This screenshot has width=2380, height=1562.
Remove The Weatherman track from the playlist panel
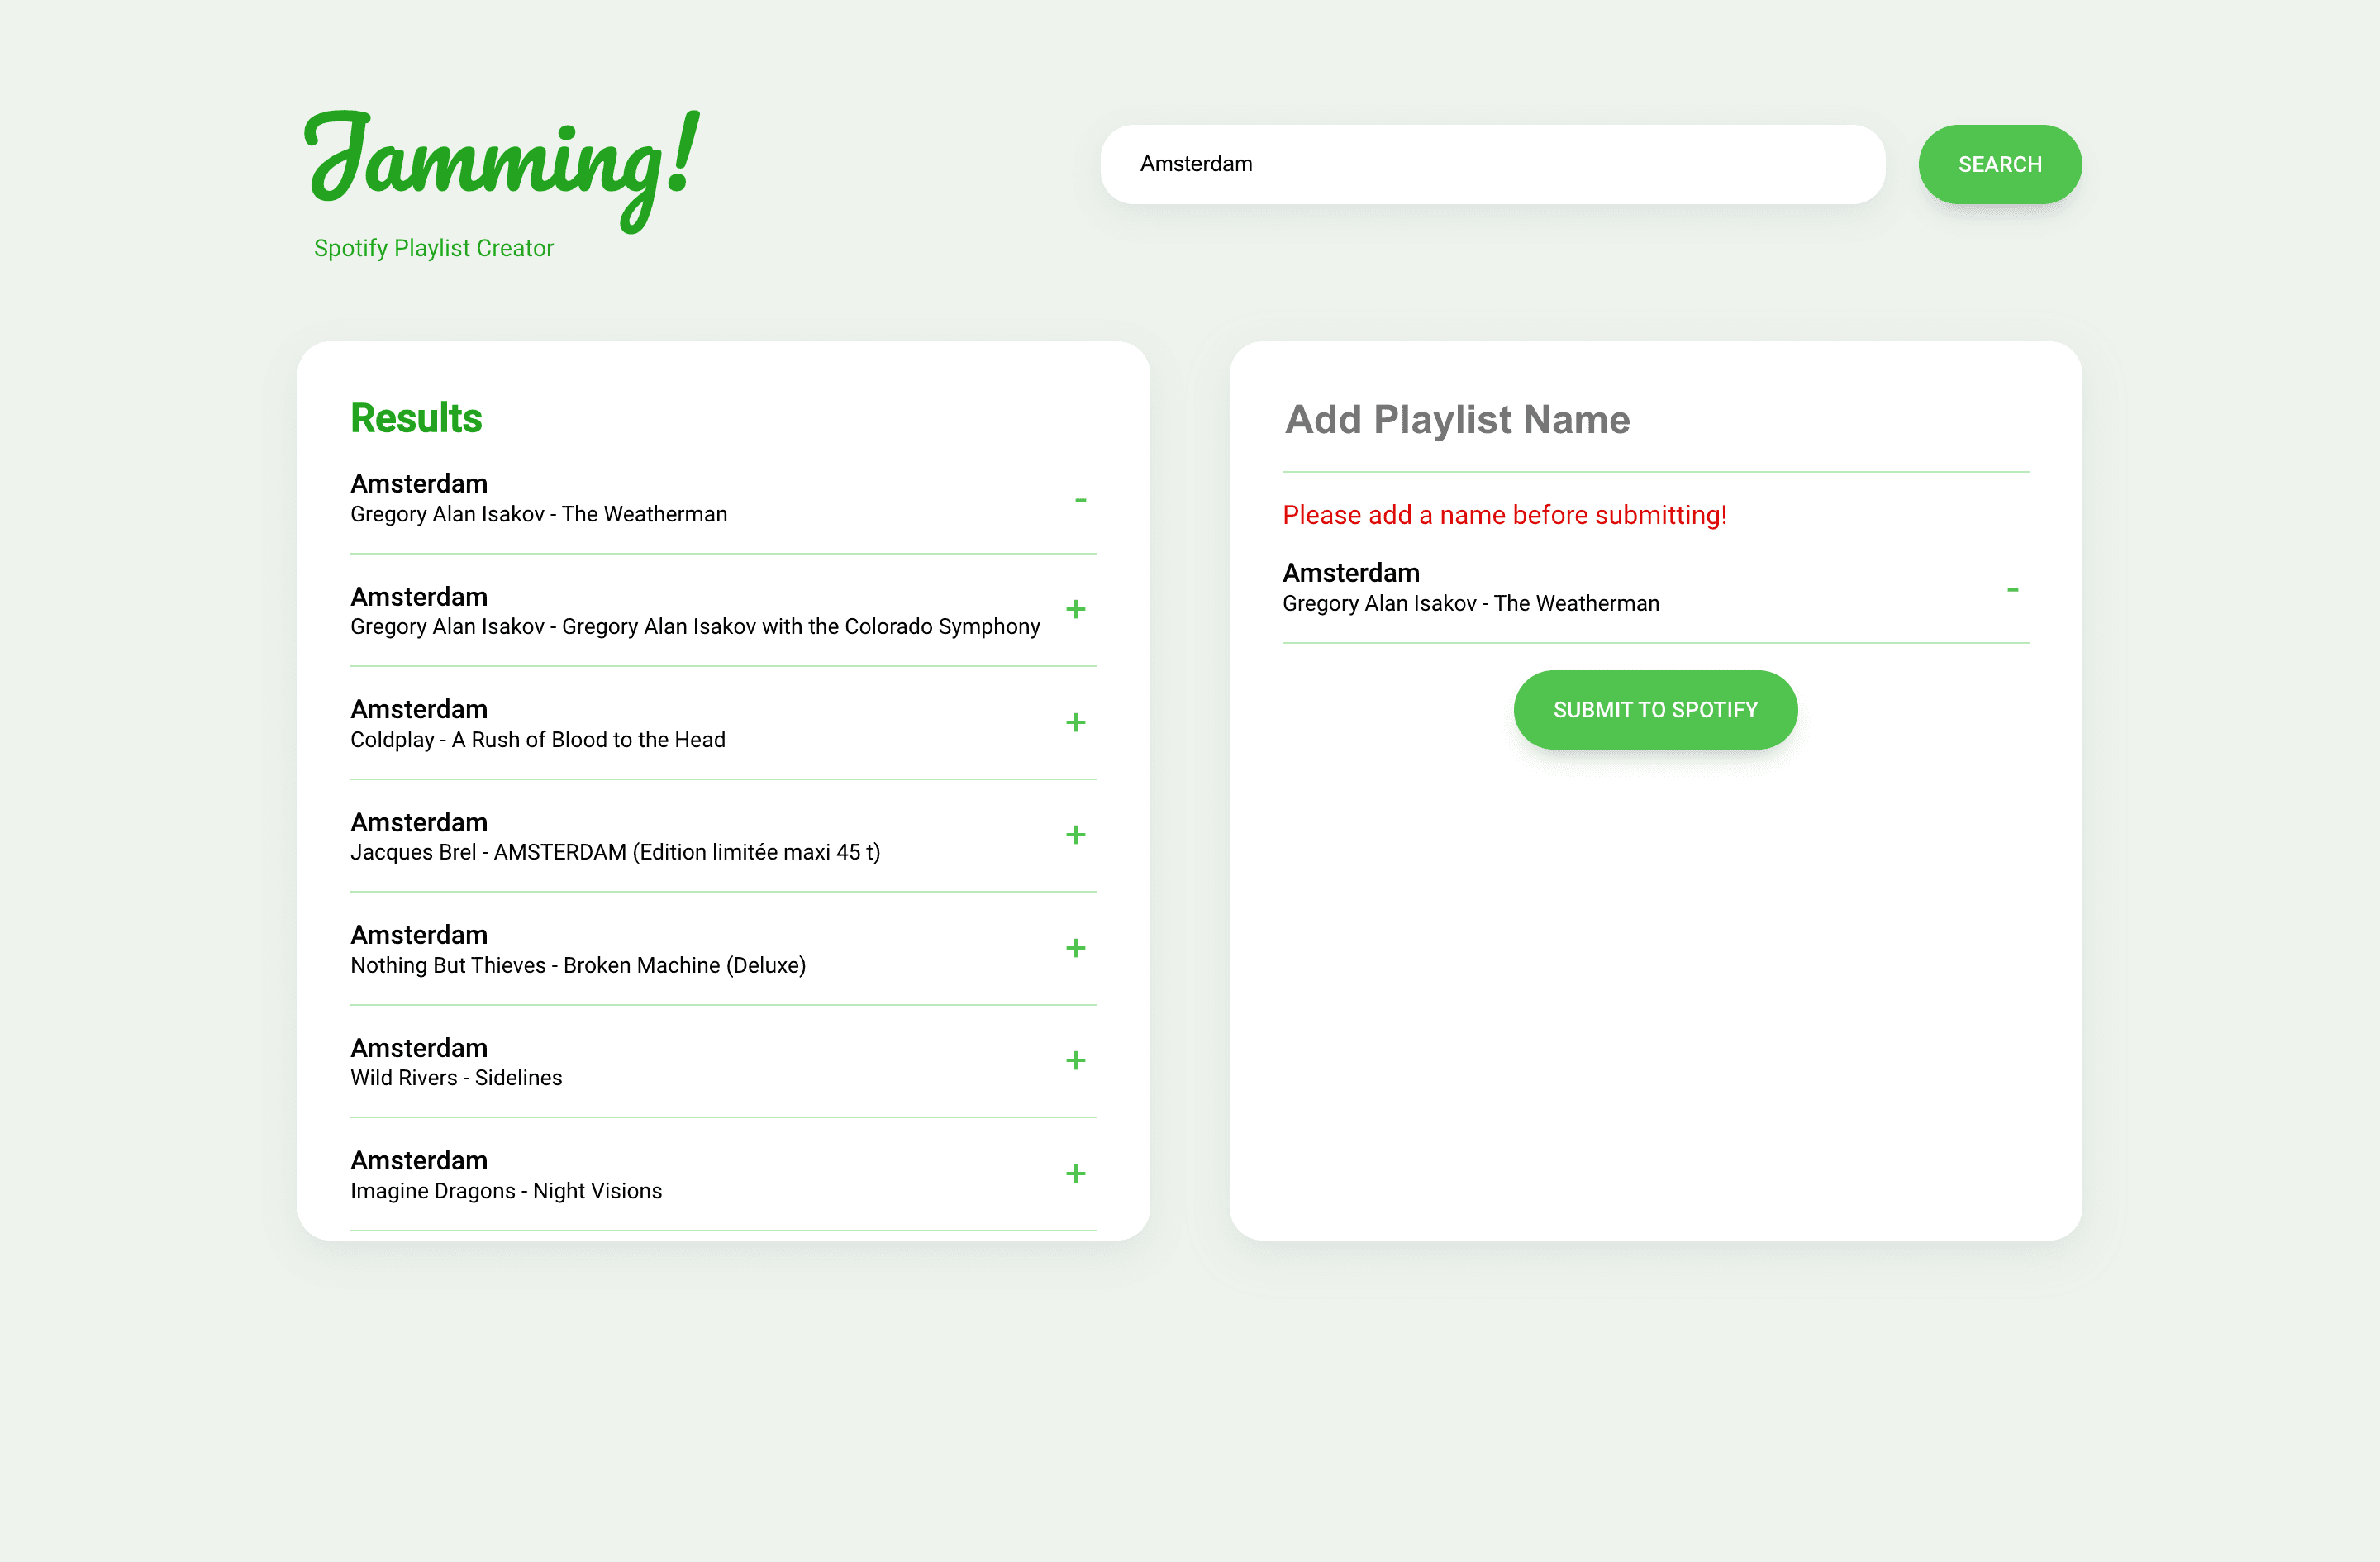tap(2013, 589)
